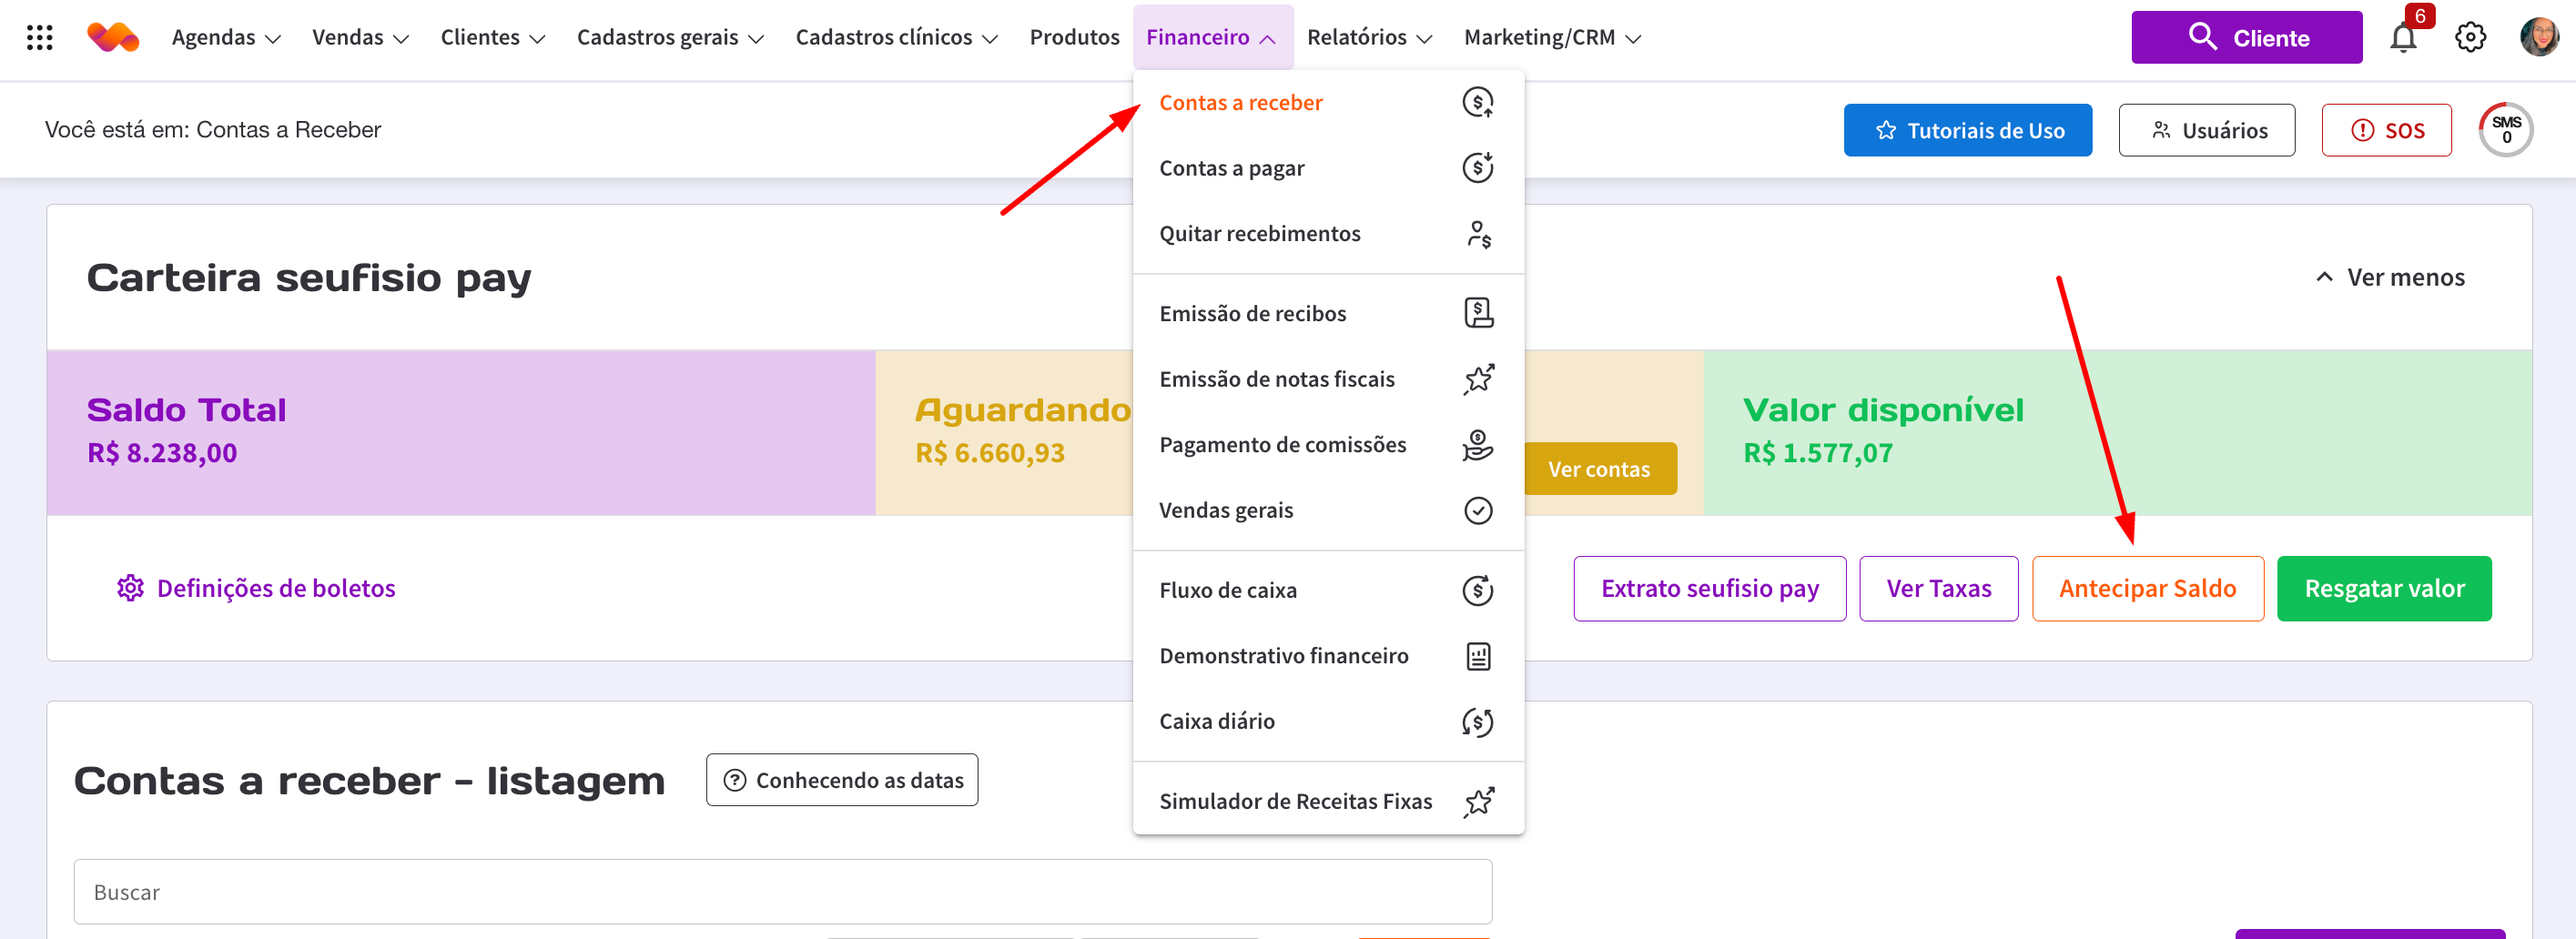Screen dimensions: 2576x939
Task: Click the SMS counter circle icon
Action: [2505, 130]
